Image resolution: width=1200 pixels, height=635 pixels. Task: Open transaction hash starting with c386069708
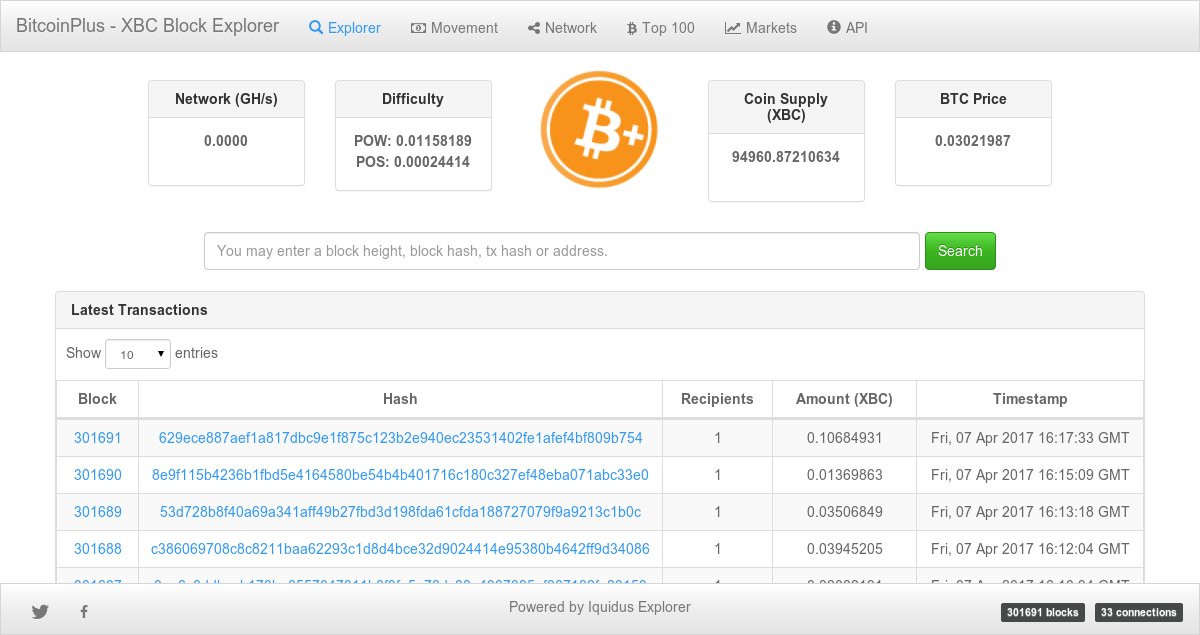pyautogui.click(x=400, y=549)
